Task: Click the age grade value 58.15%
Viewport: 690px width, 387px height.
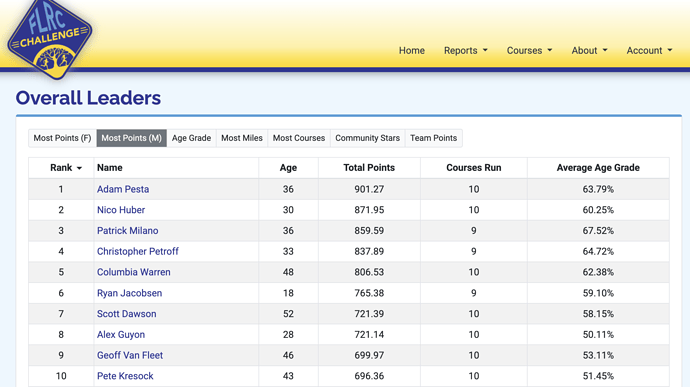Action: (598, 314)
